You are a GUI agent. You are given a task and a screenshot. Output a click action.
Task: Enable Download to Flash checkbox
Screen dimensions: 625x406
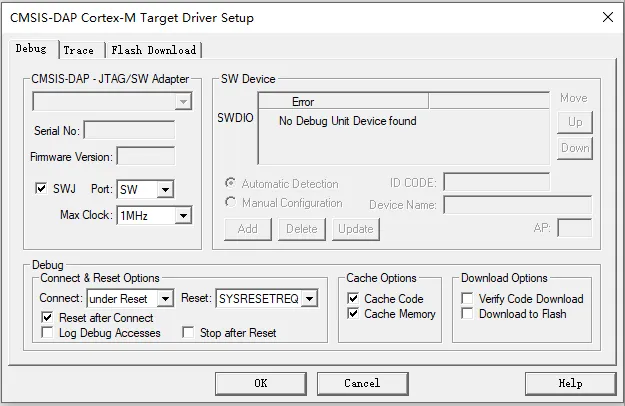[x=467, y=314]
